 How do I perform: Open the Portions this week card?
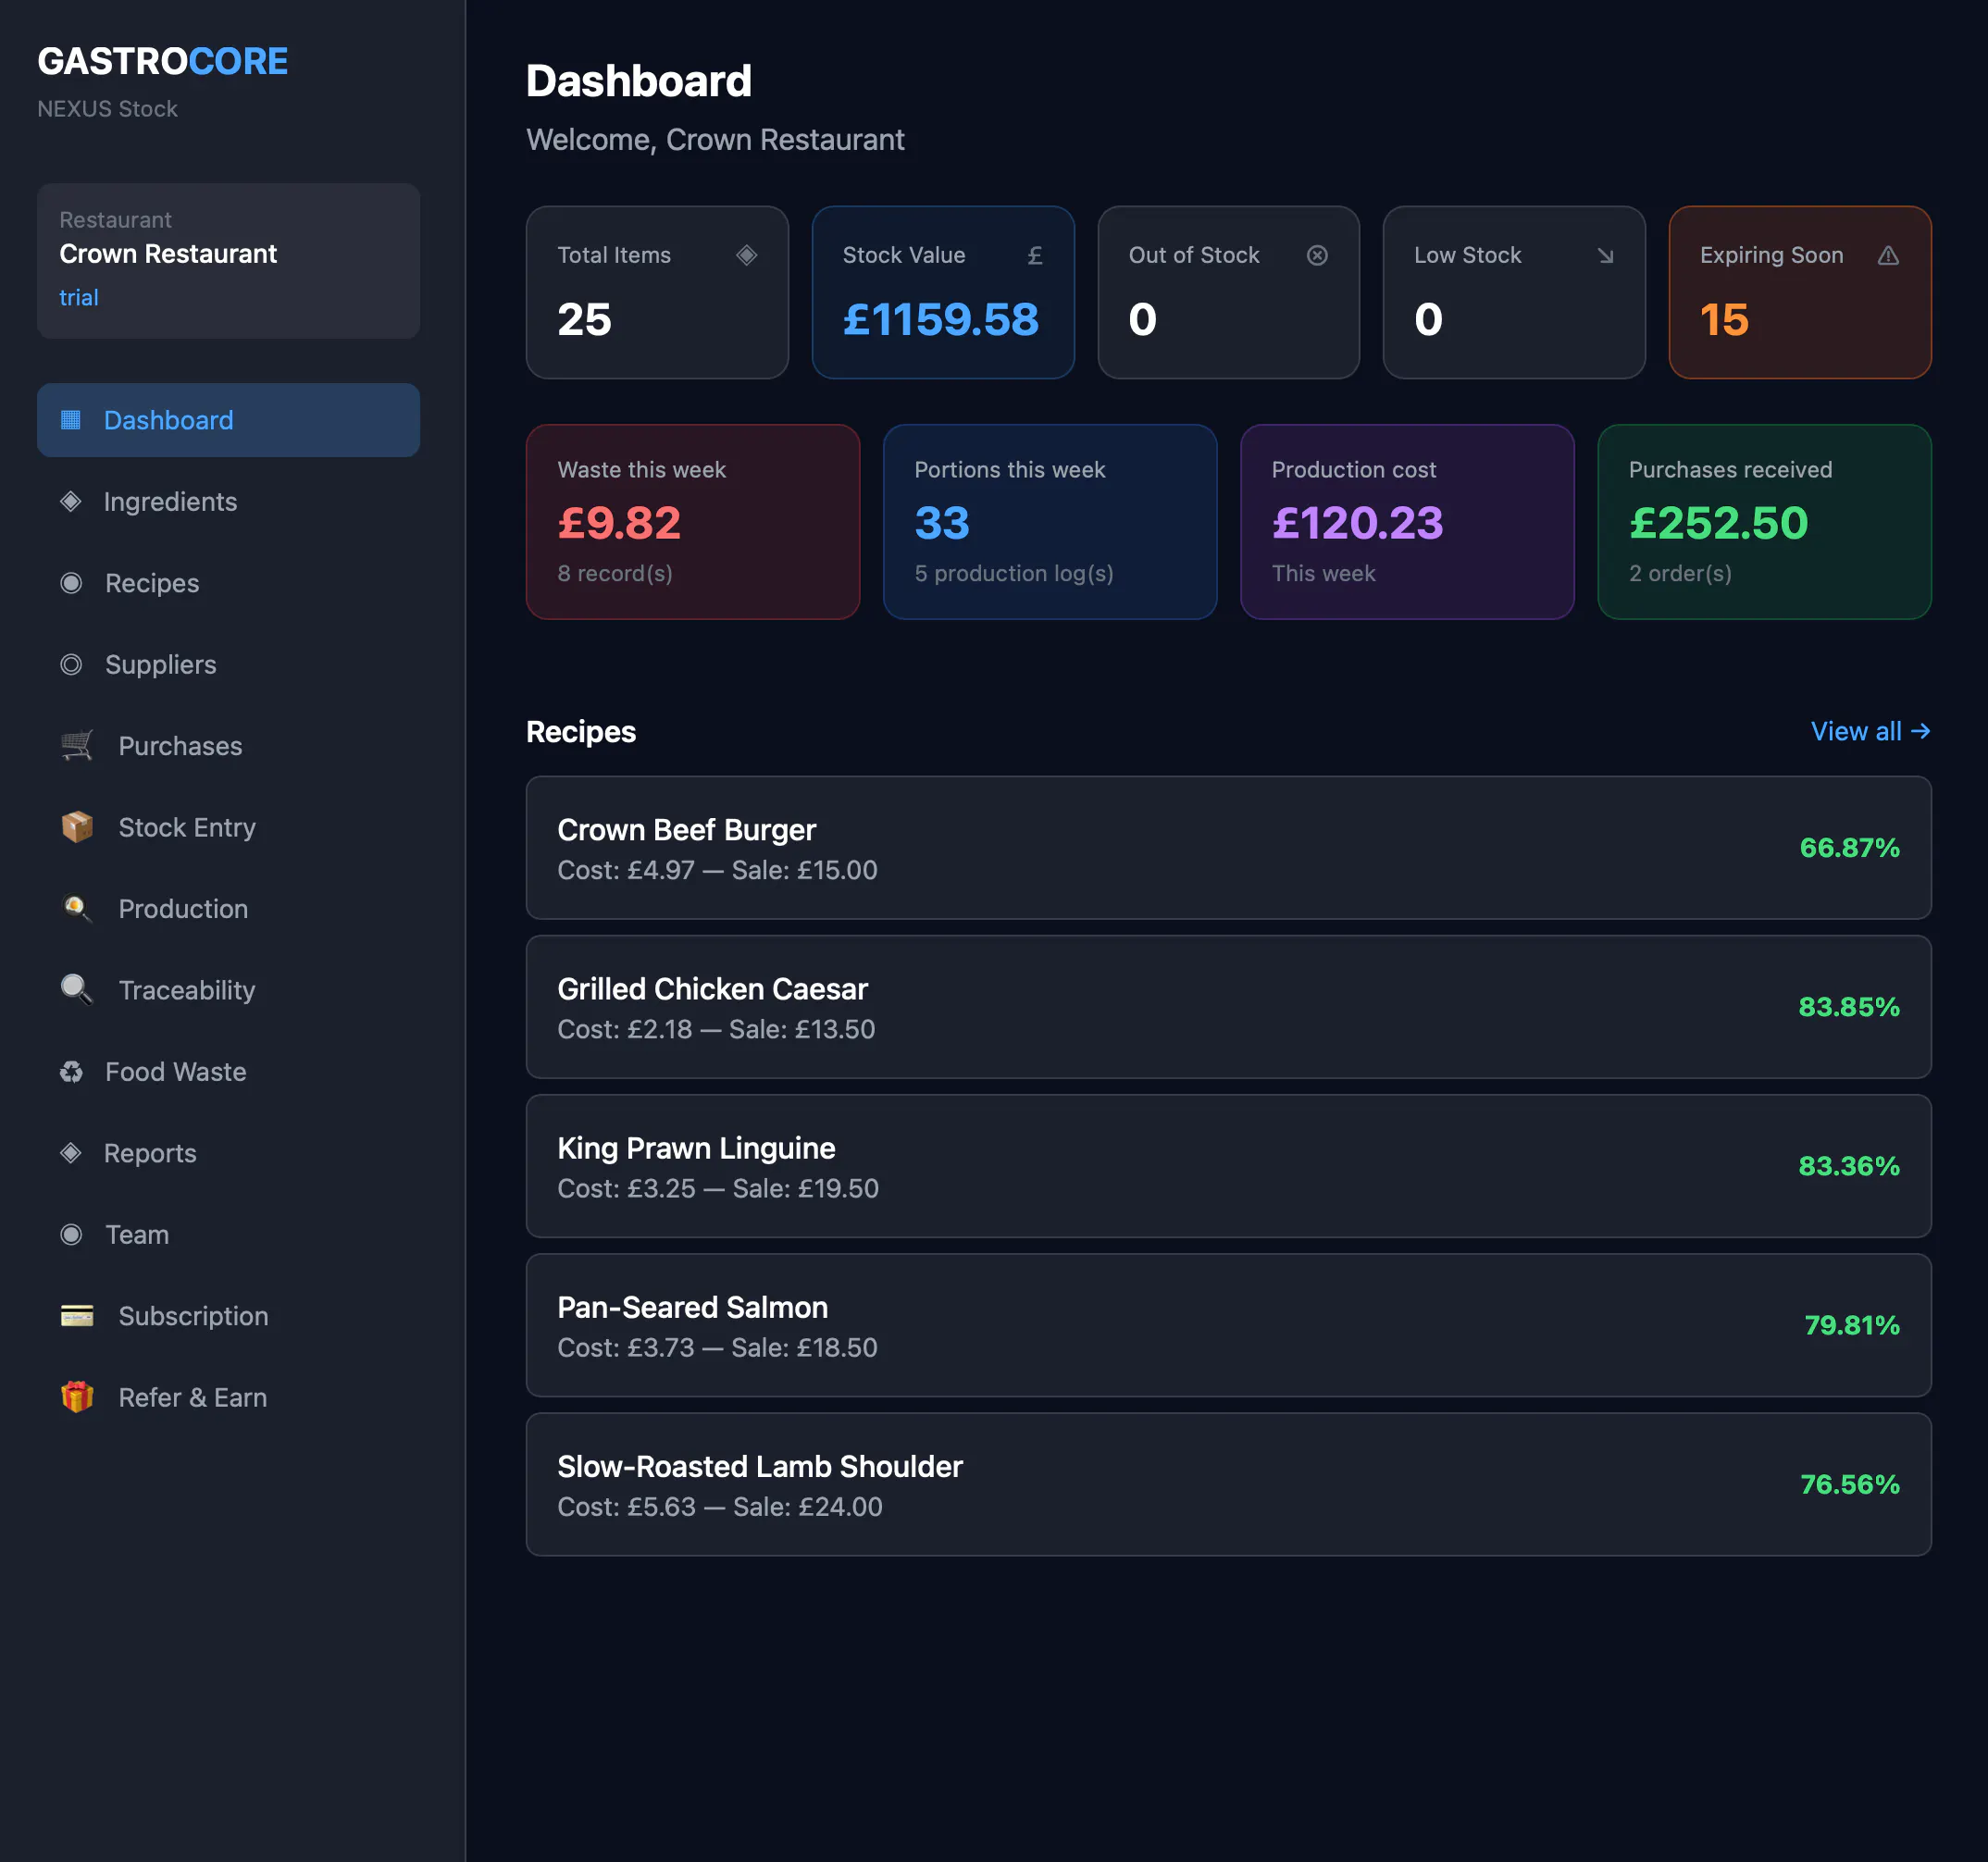pos(1050,521)
